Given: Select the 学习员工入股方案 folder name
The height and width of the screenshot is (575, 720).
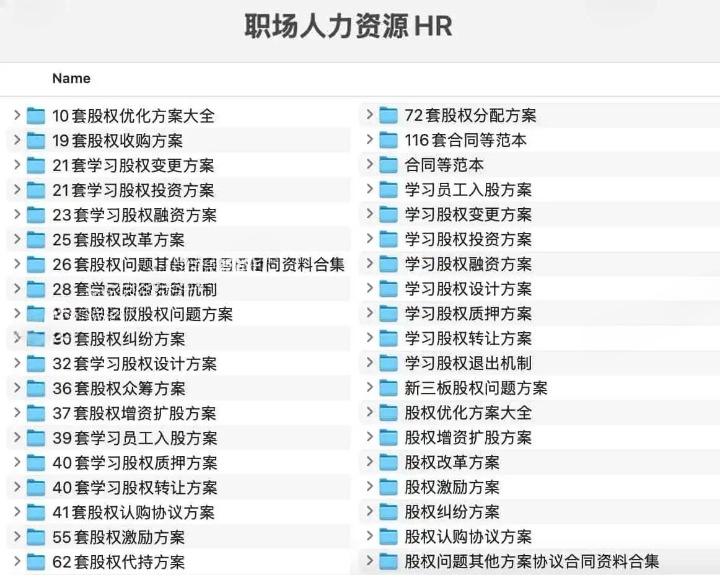Looking at the screenshot, I should pyautogui.click(x=468, y=190).
